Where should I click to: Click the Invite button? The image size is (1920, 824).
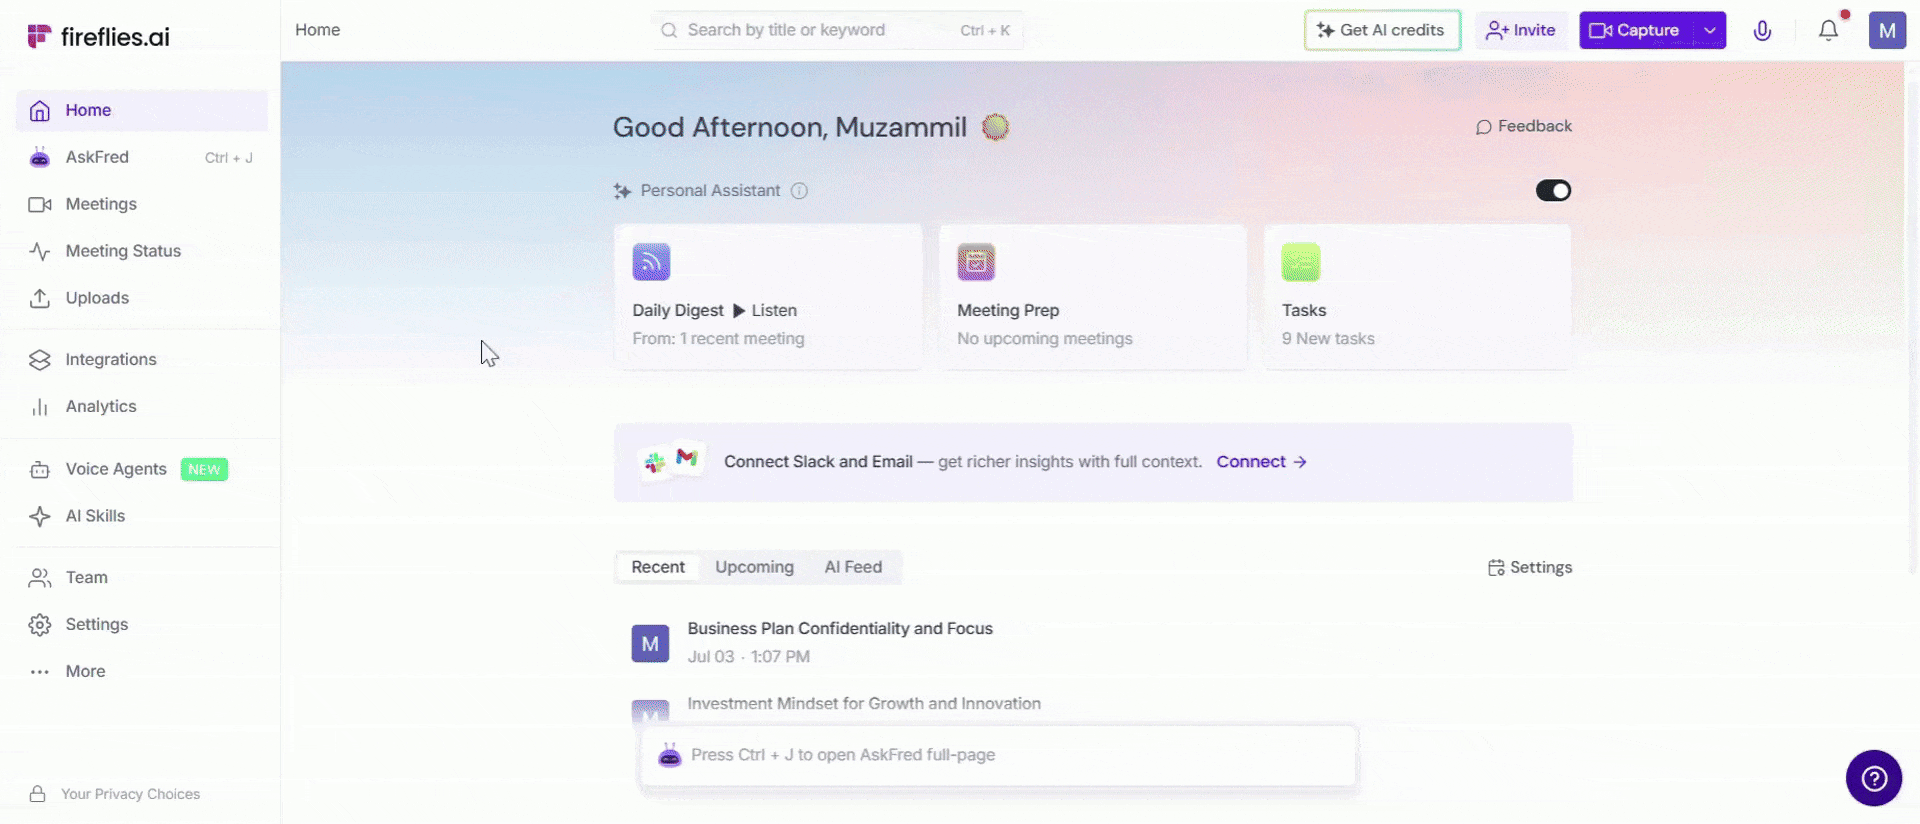(1521, 30)
